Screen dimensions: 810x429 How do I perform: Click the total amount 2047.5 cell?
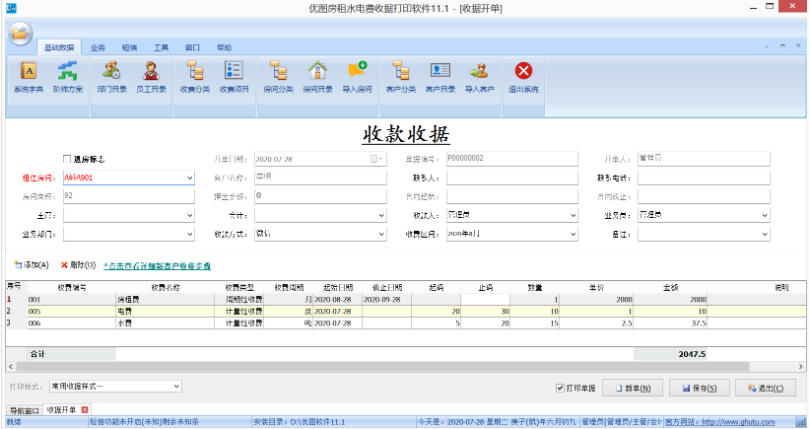click(671, 354)
